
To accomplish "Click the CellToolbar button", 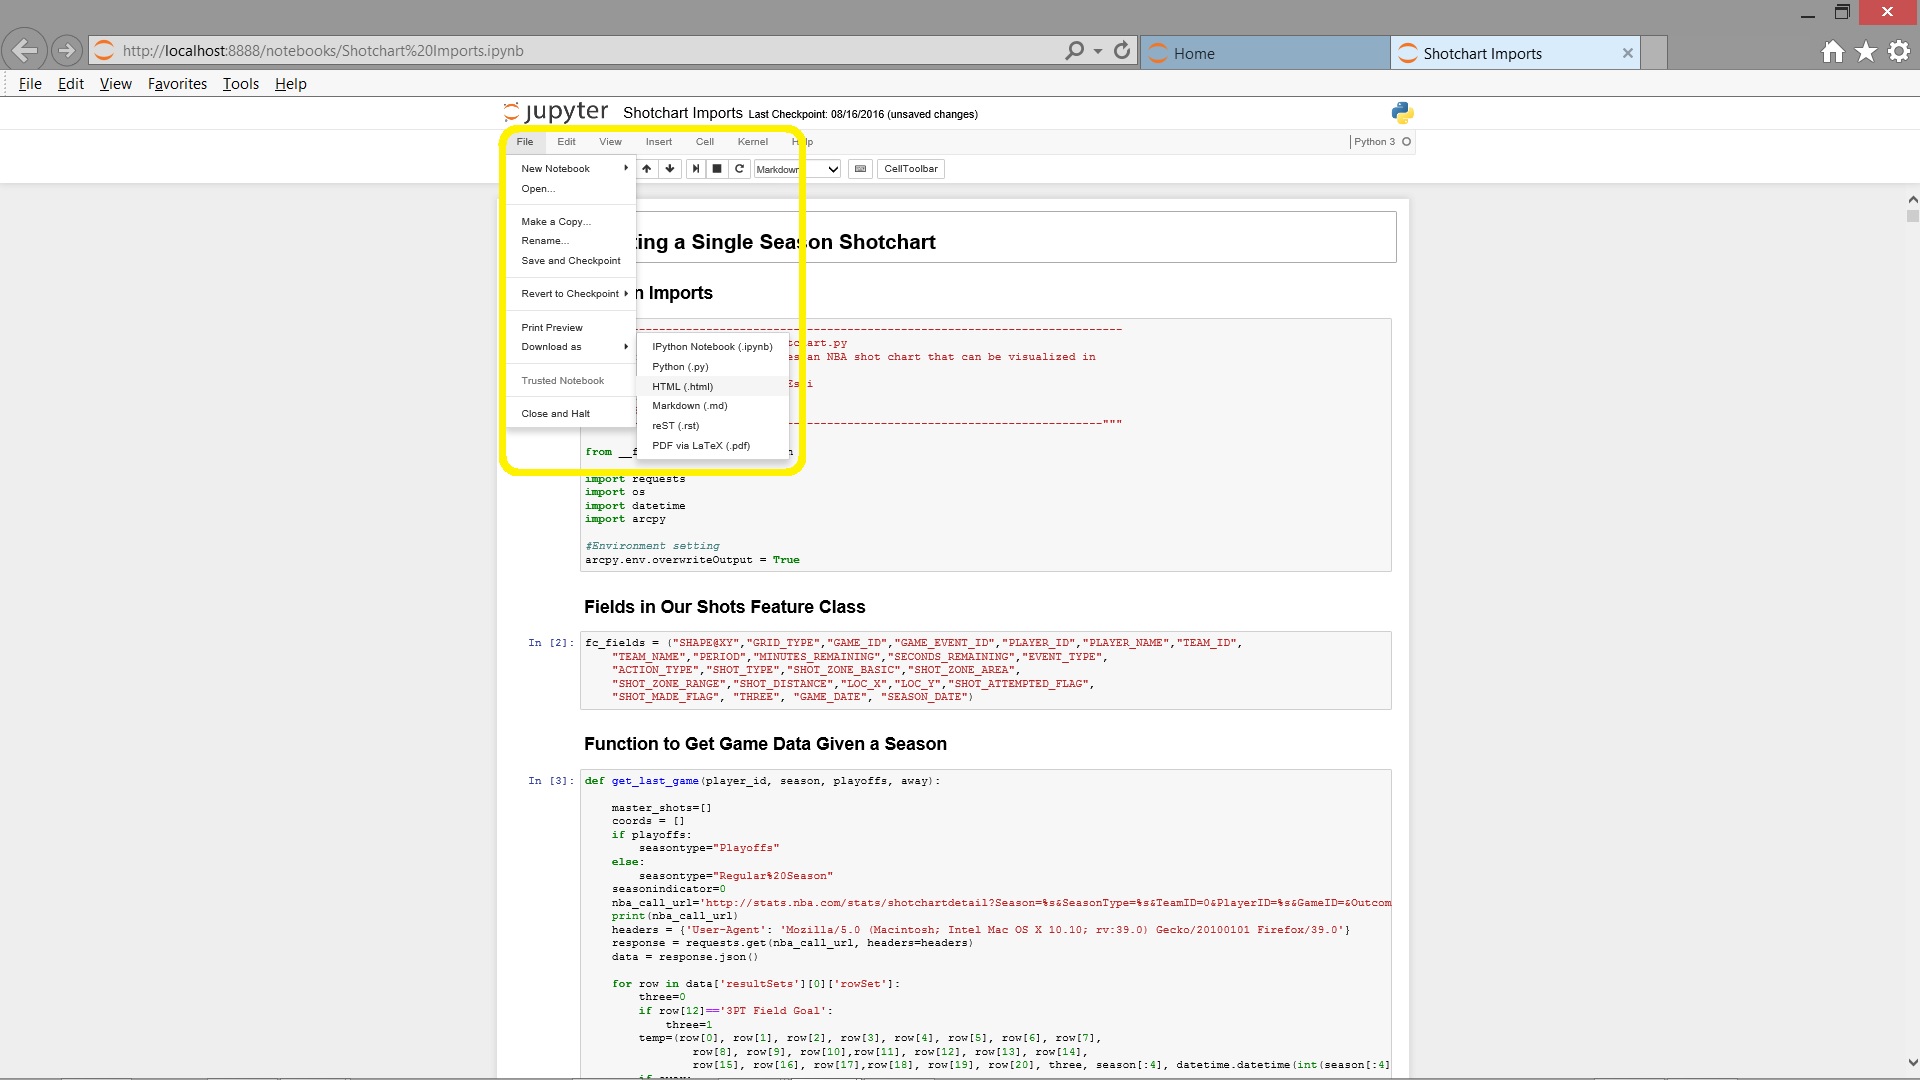I will [911, 169].
